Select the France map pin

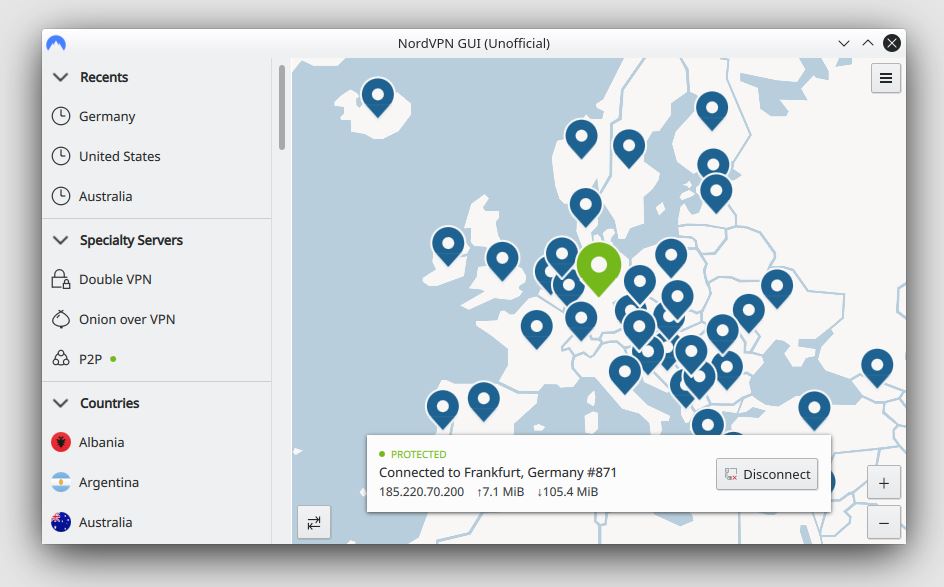[536, 329]
